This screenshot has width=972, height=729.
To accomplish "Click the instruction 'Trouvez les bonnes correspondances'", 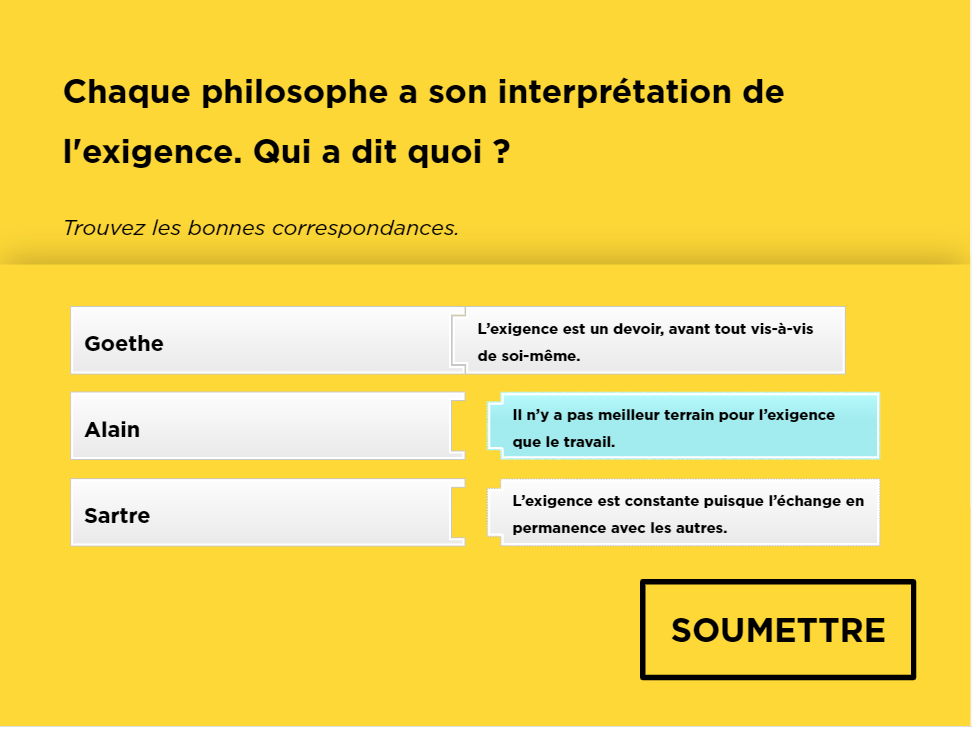I will pyautogui.click(x=260, y=228).
